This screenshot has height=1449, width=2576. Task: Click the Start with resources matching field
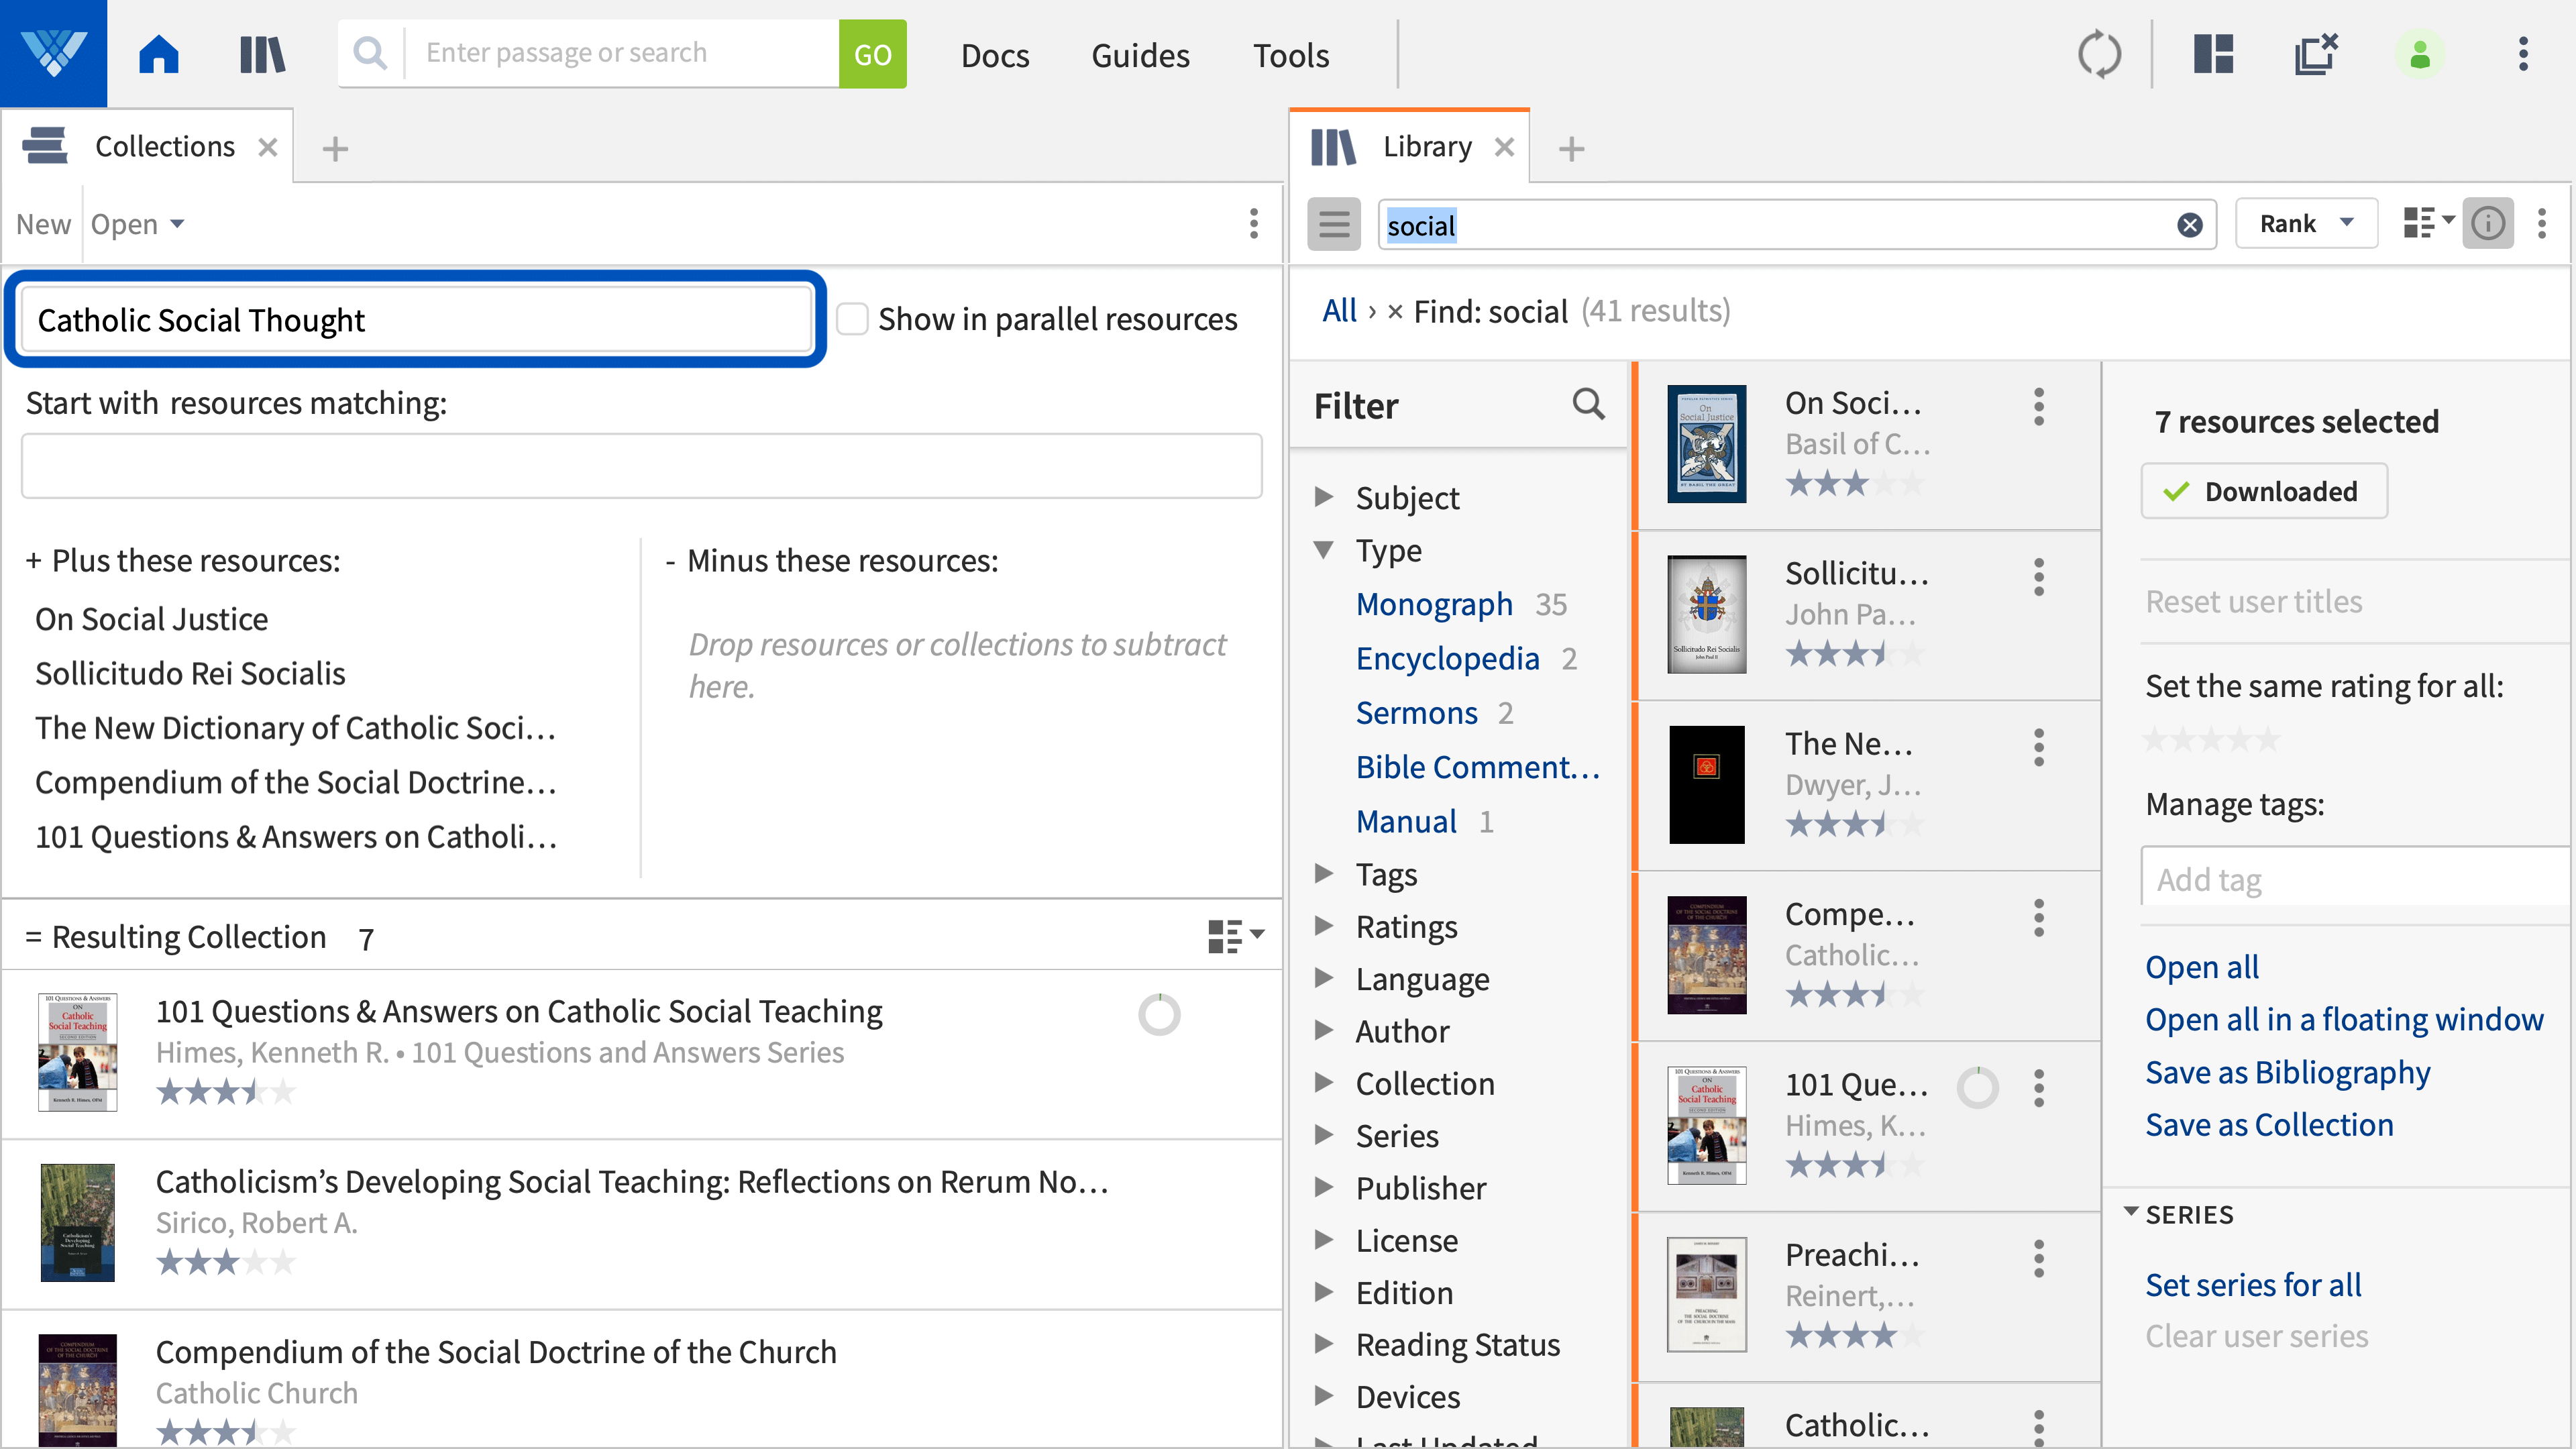[x=642, y=465]
